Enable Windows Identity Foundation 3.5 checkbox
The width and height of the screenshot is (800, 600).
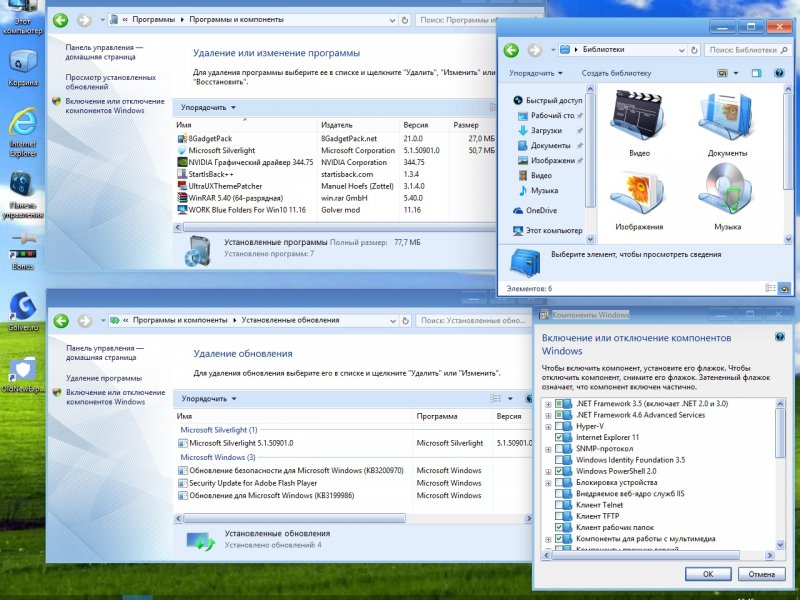[x=559, y=460]
